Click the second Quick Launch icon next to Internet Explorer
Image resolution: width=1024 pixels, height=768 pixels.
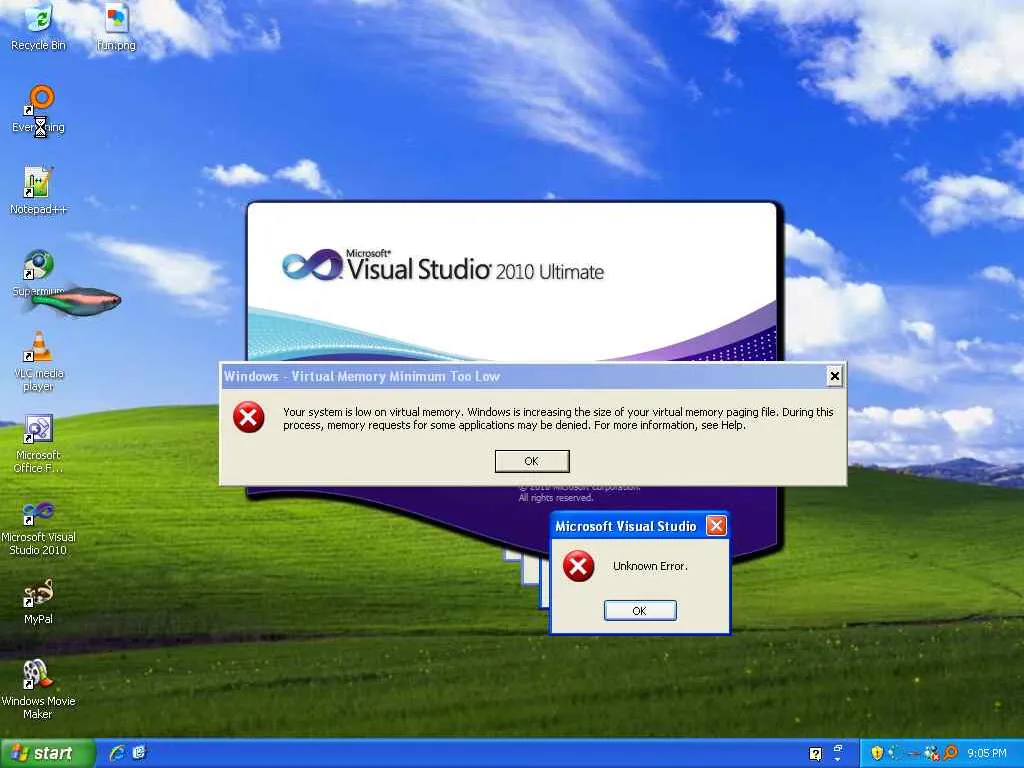pos(139,753)
